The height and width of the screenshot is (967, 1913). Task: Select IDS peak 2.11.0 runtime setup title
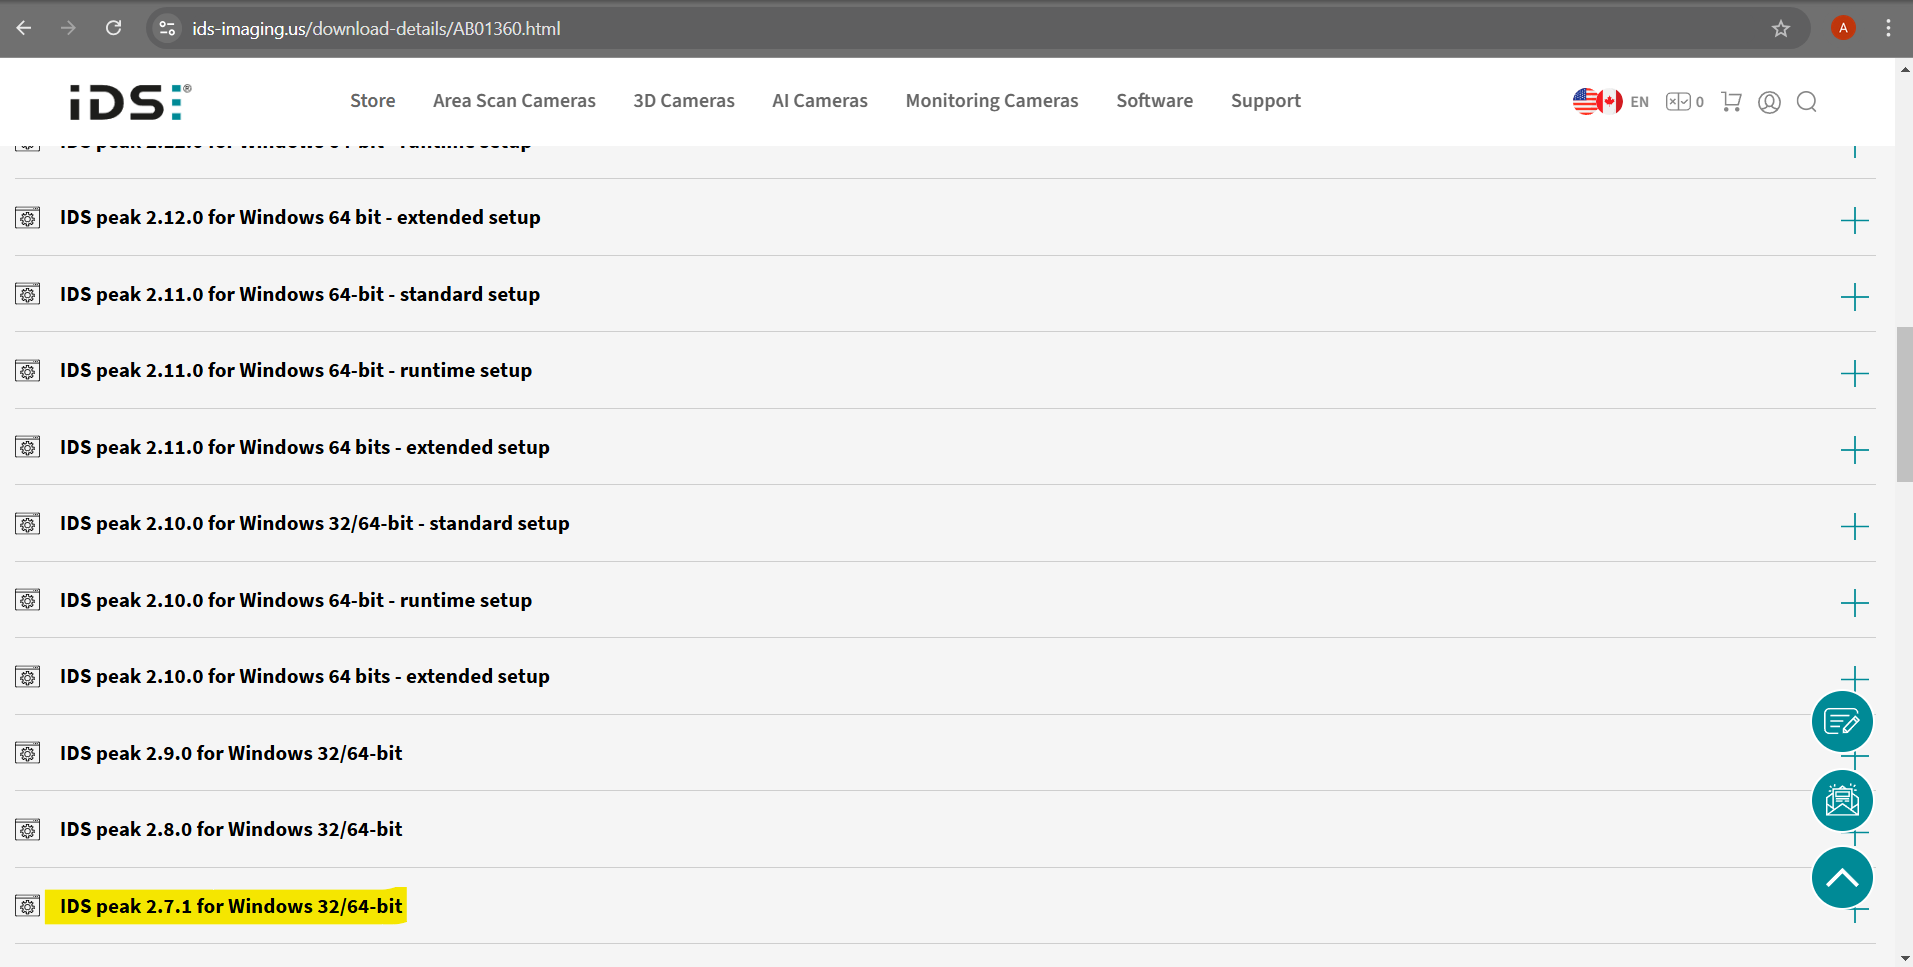(296, 370)
